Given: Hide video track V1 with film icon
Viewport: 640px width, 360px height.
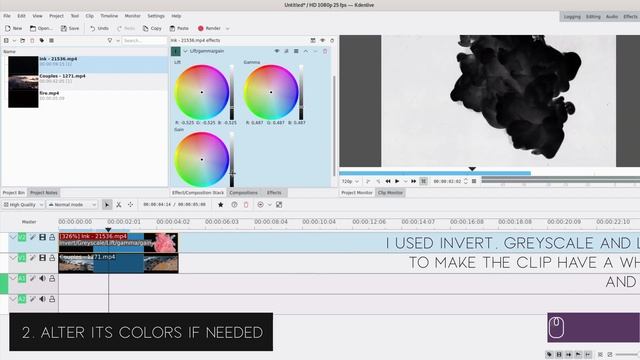Looking at the screenshot, I should (42, 258).
